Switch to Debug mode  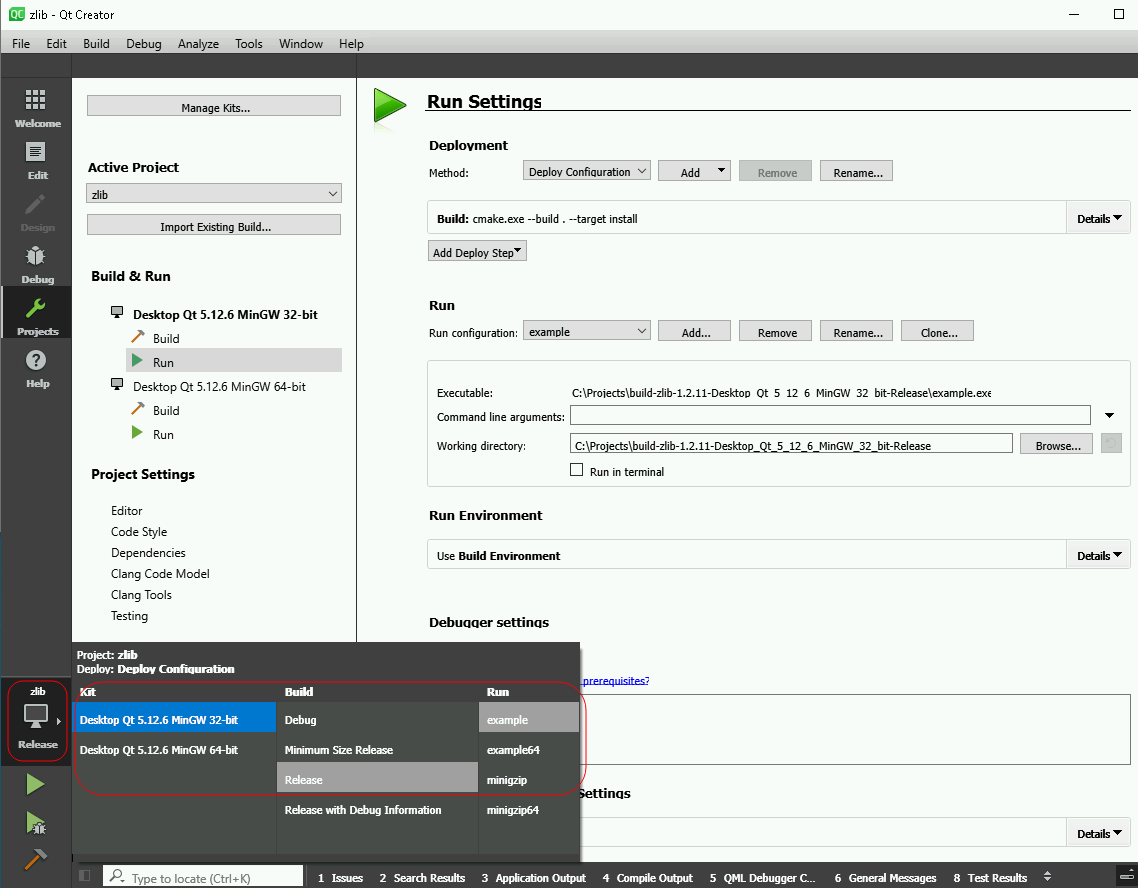[36, 266]
